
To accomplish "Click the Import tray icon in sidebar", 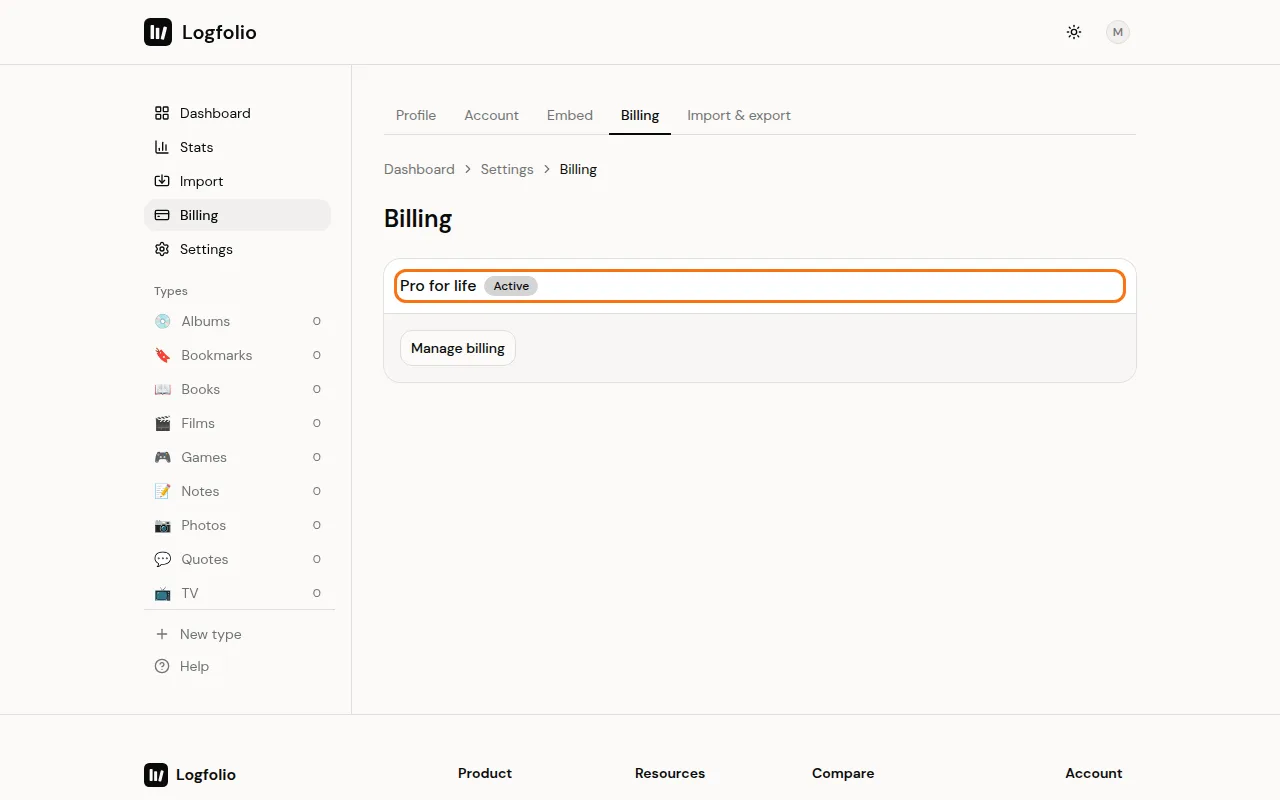I will (162, 181).
